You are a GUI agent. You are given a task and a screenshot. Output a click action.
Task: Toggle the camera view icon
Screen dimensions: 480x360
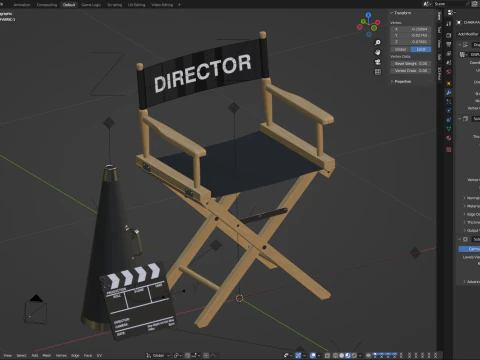coord(378,62)
